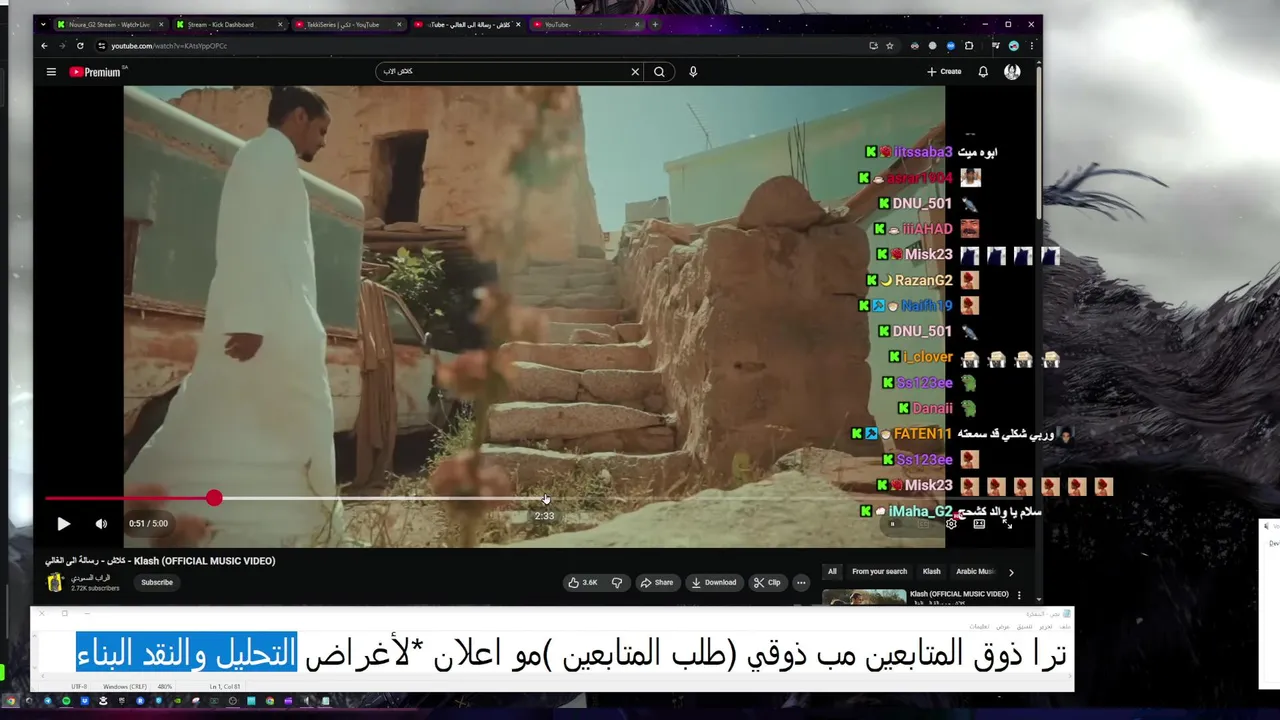This screenshot has width=1280, height=720.
Task: Select the All filter chip
Action: pos(832,572)
